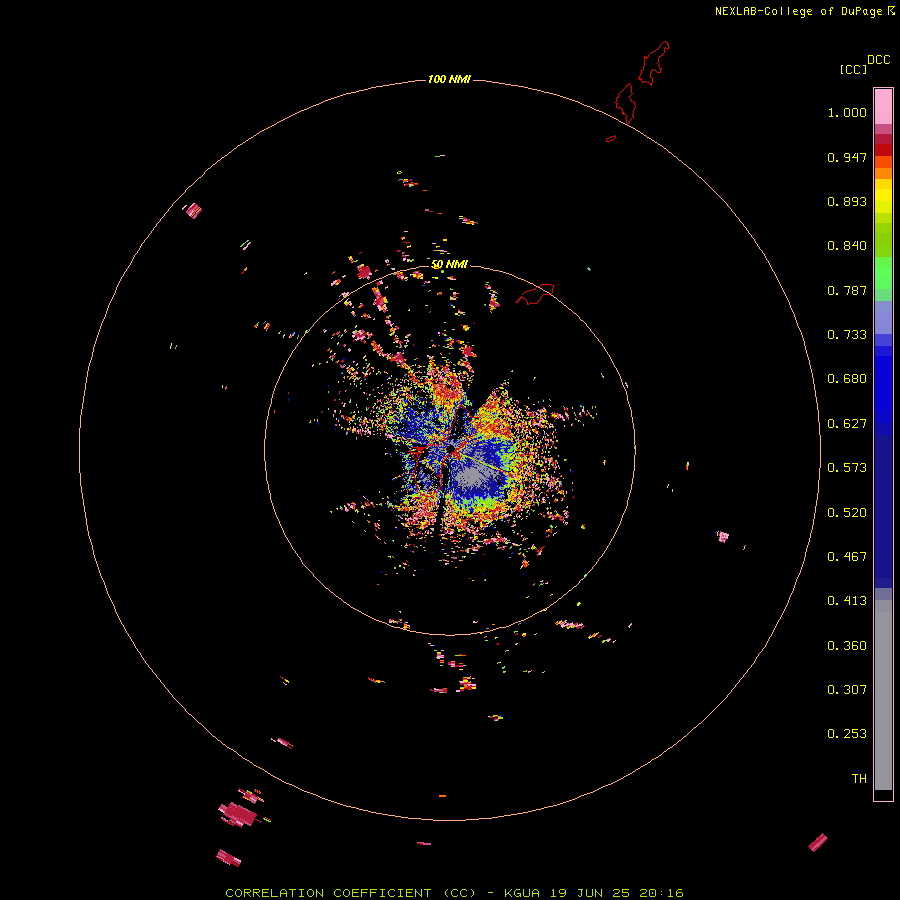Viewport: 900px width, 900px height.
Task: Click the TH threshold label
Action: pos(859,779)
